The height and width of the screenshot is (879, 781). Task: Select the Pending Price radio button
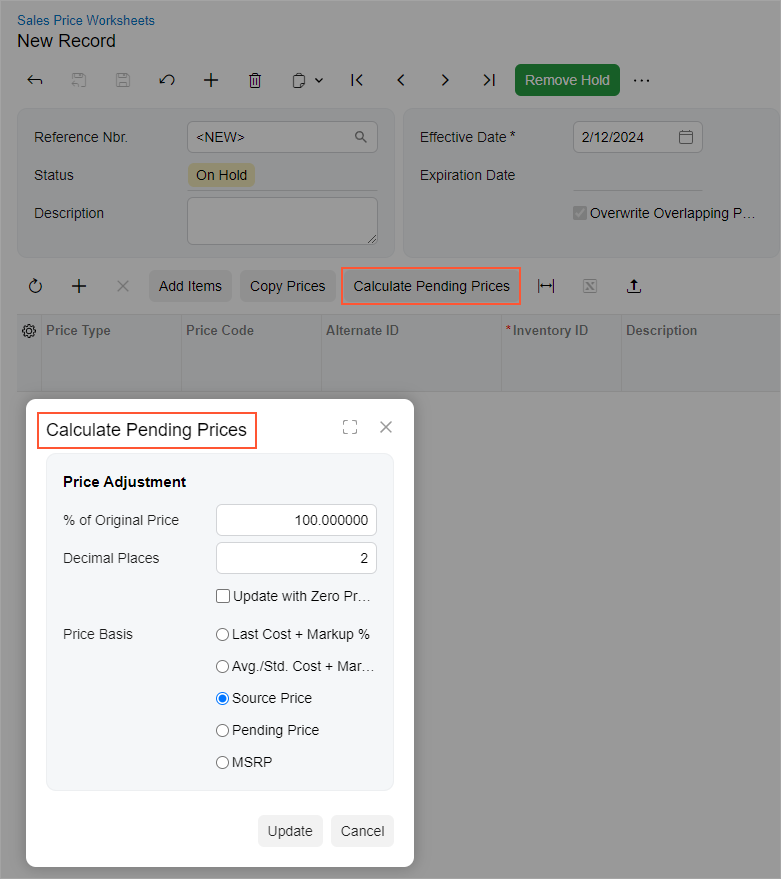(223, 730)
